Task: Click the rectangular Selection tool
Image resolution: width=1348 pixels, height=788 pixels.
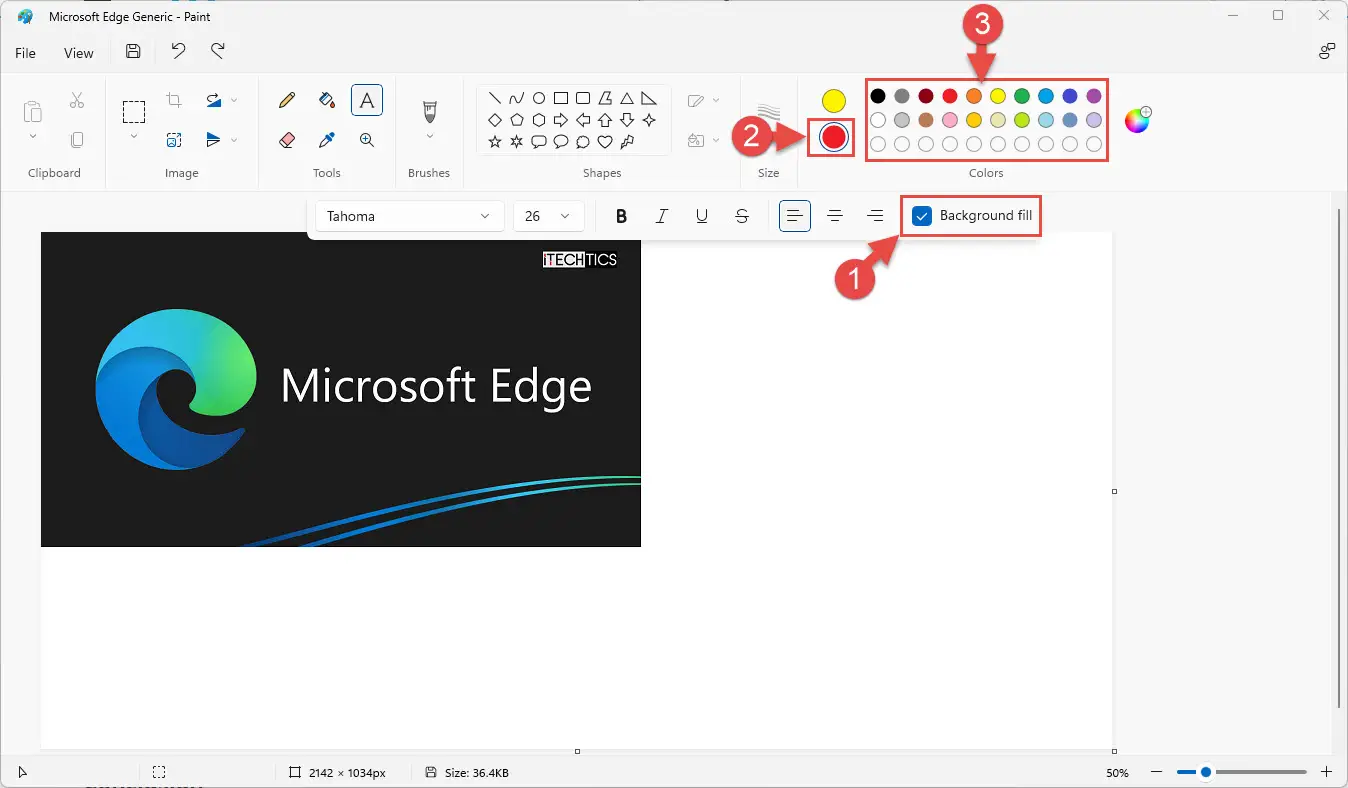Action: coord(134,110)
